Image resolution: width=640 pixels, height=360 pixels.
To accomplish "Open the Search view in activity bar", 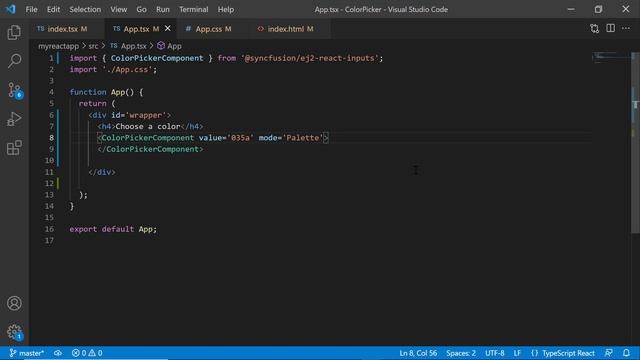I will (x=14, y=61).
